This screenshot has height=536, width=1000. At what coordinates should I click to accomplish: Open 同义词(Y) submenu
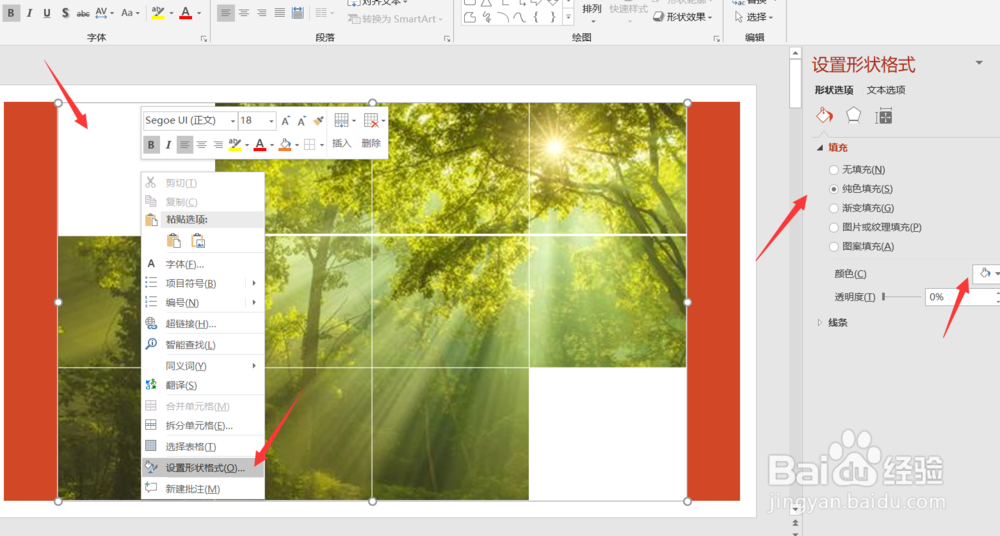pyautogui.click(x=203, y=366)
